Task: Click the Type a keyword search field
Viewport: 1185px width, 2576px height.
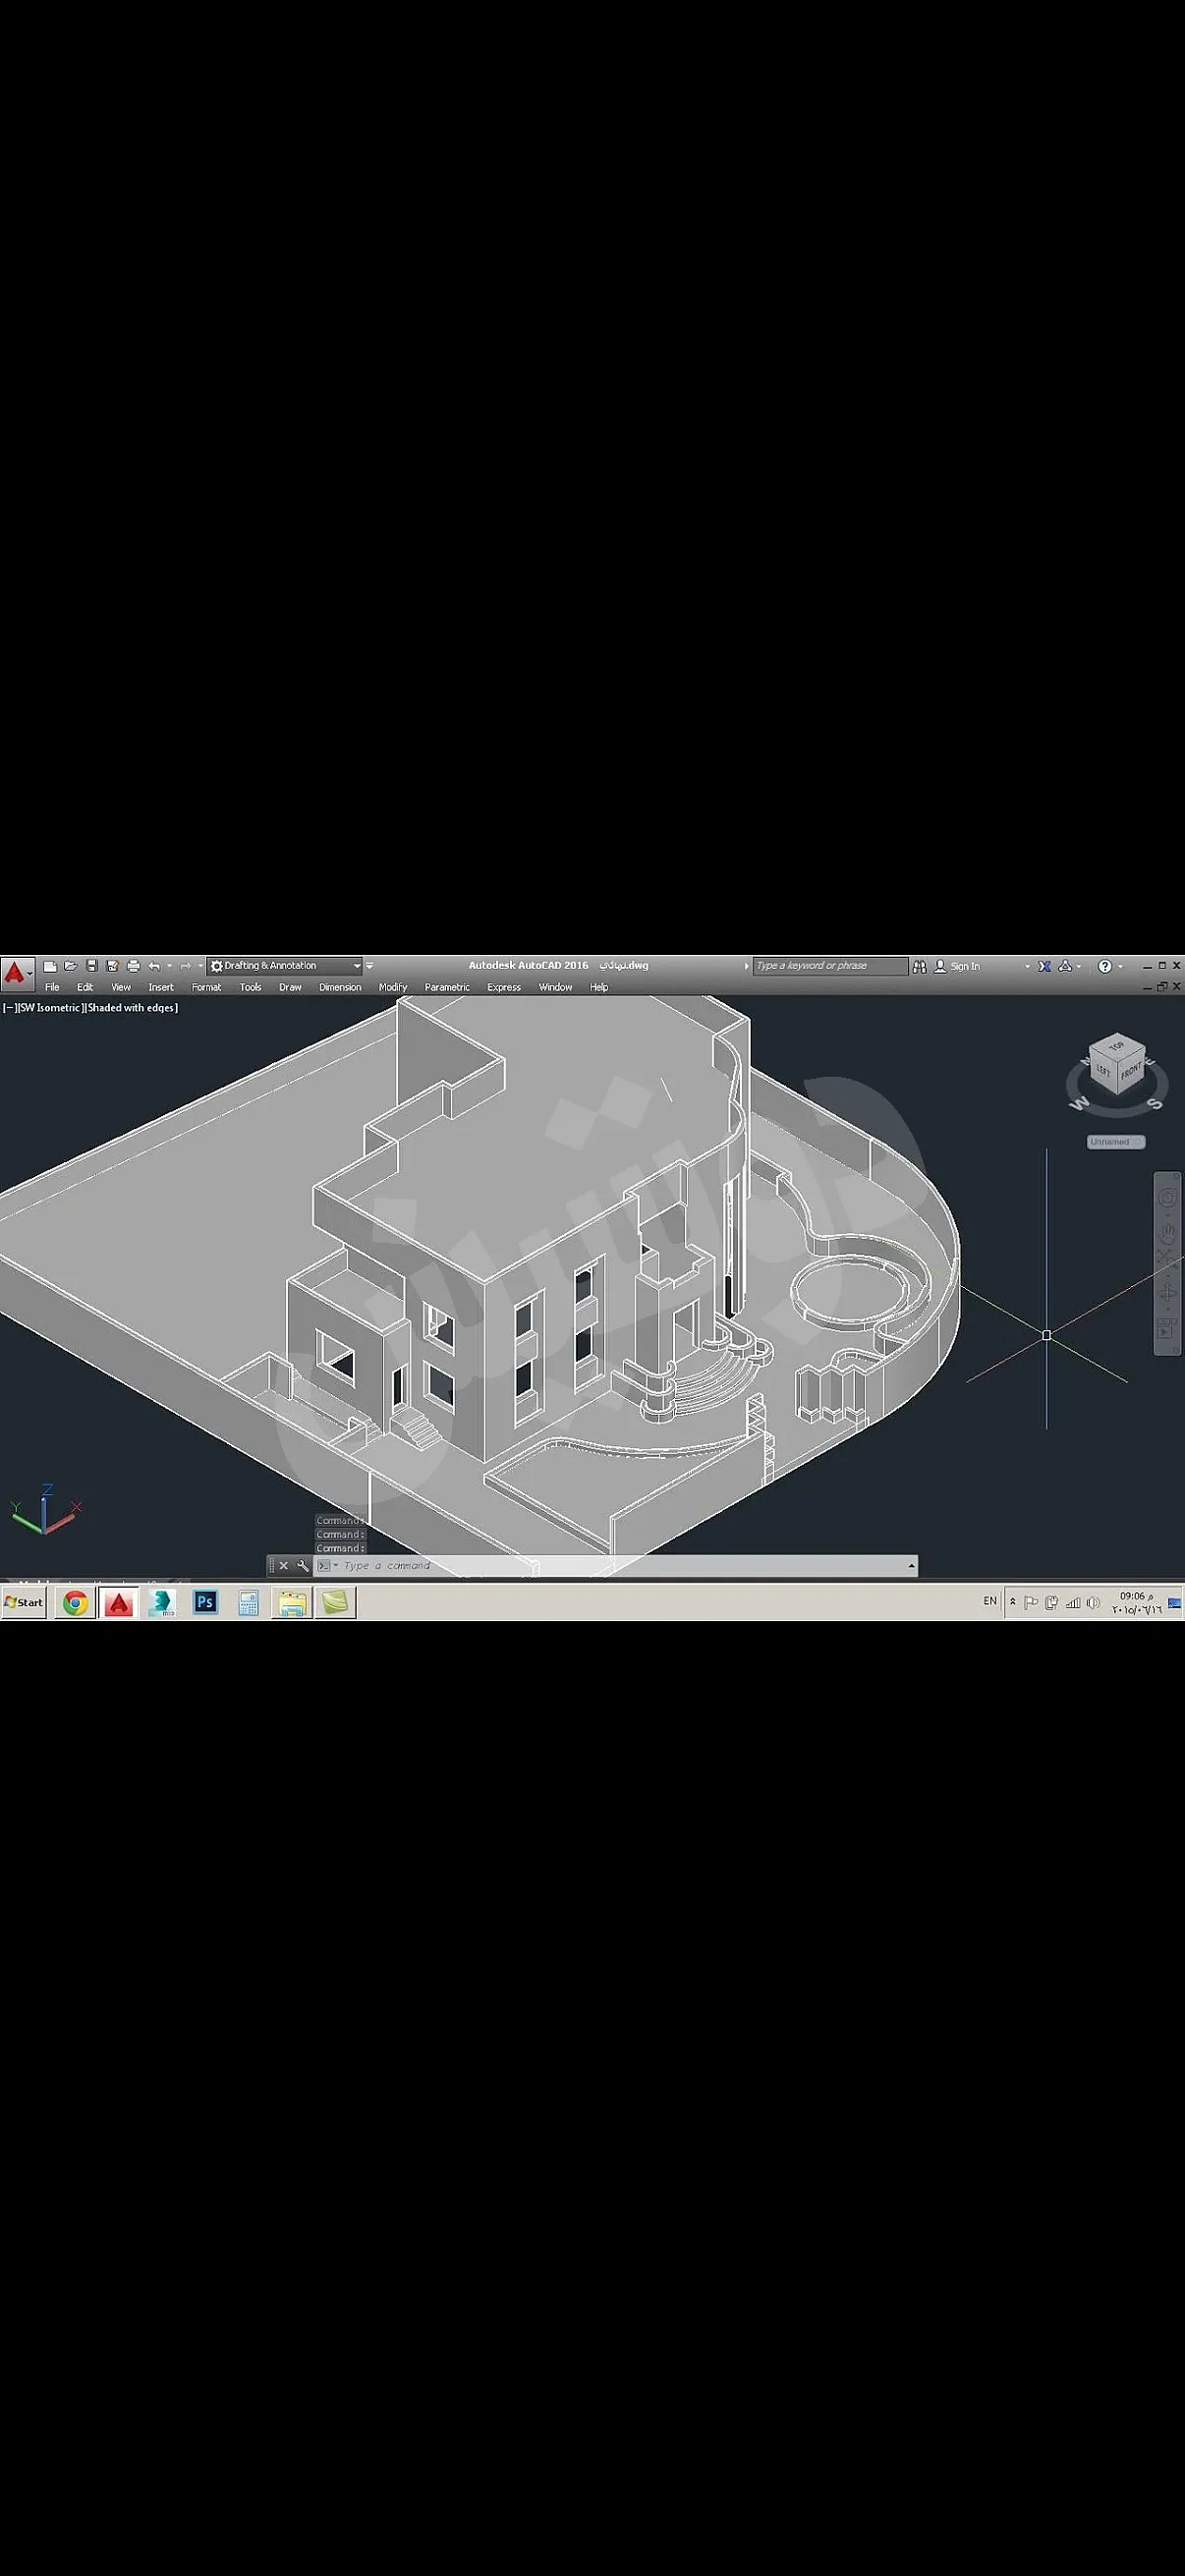Action: click(x=828, y=966)
